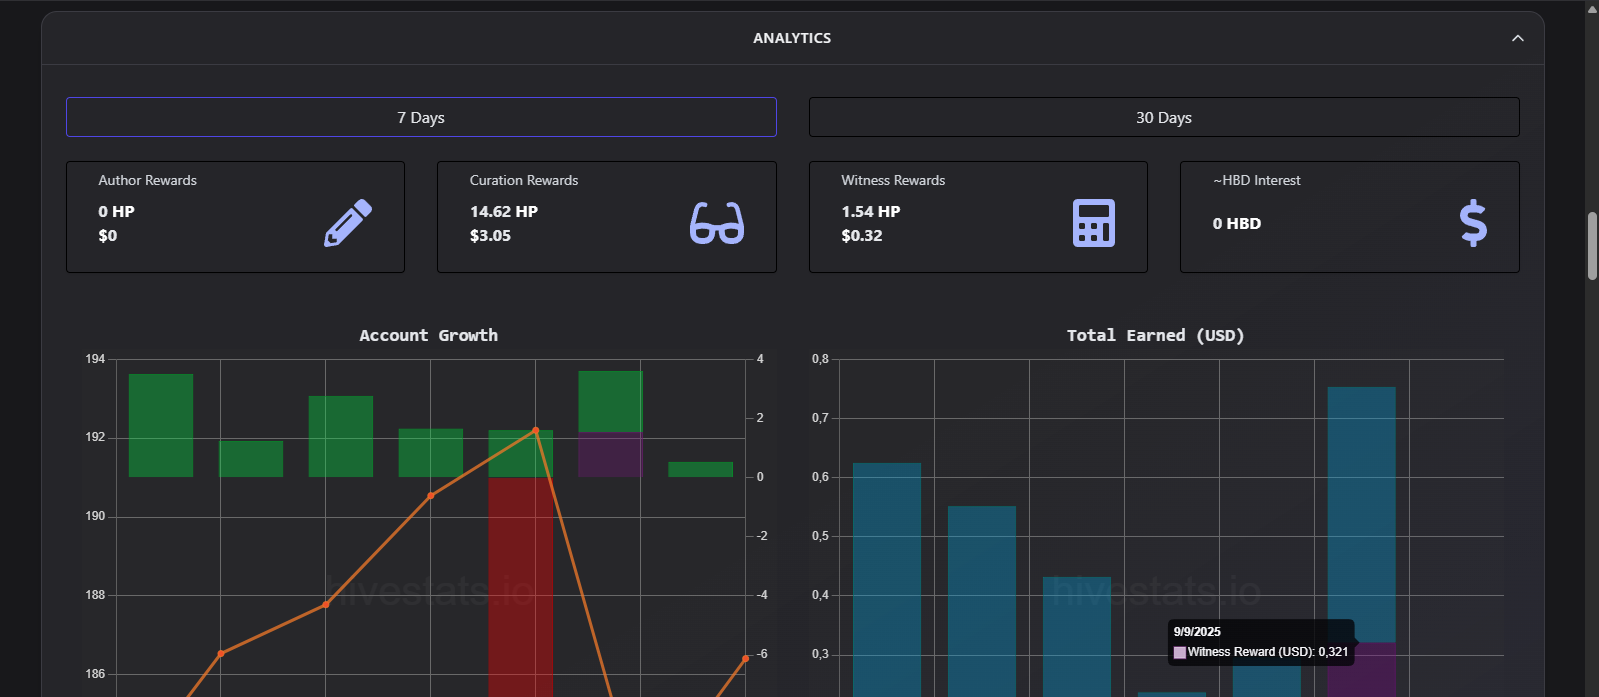Click the ANALYTICS section header title
This screenshot has width=1599, height=697.
pos(792,38)
